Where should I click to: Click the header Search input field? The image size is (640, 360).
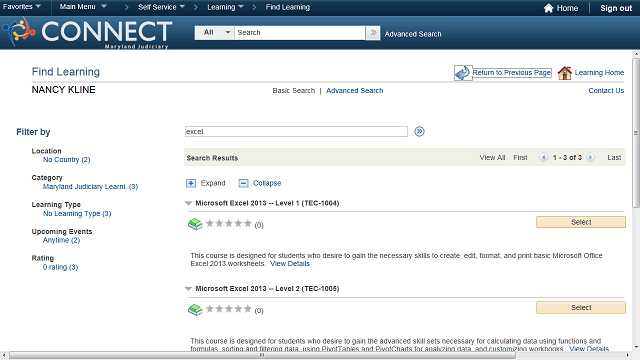coord(300,33)
